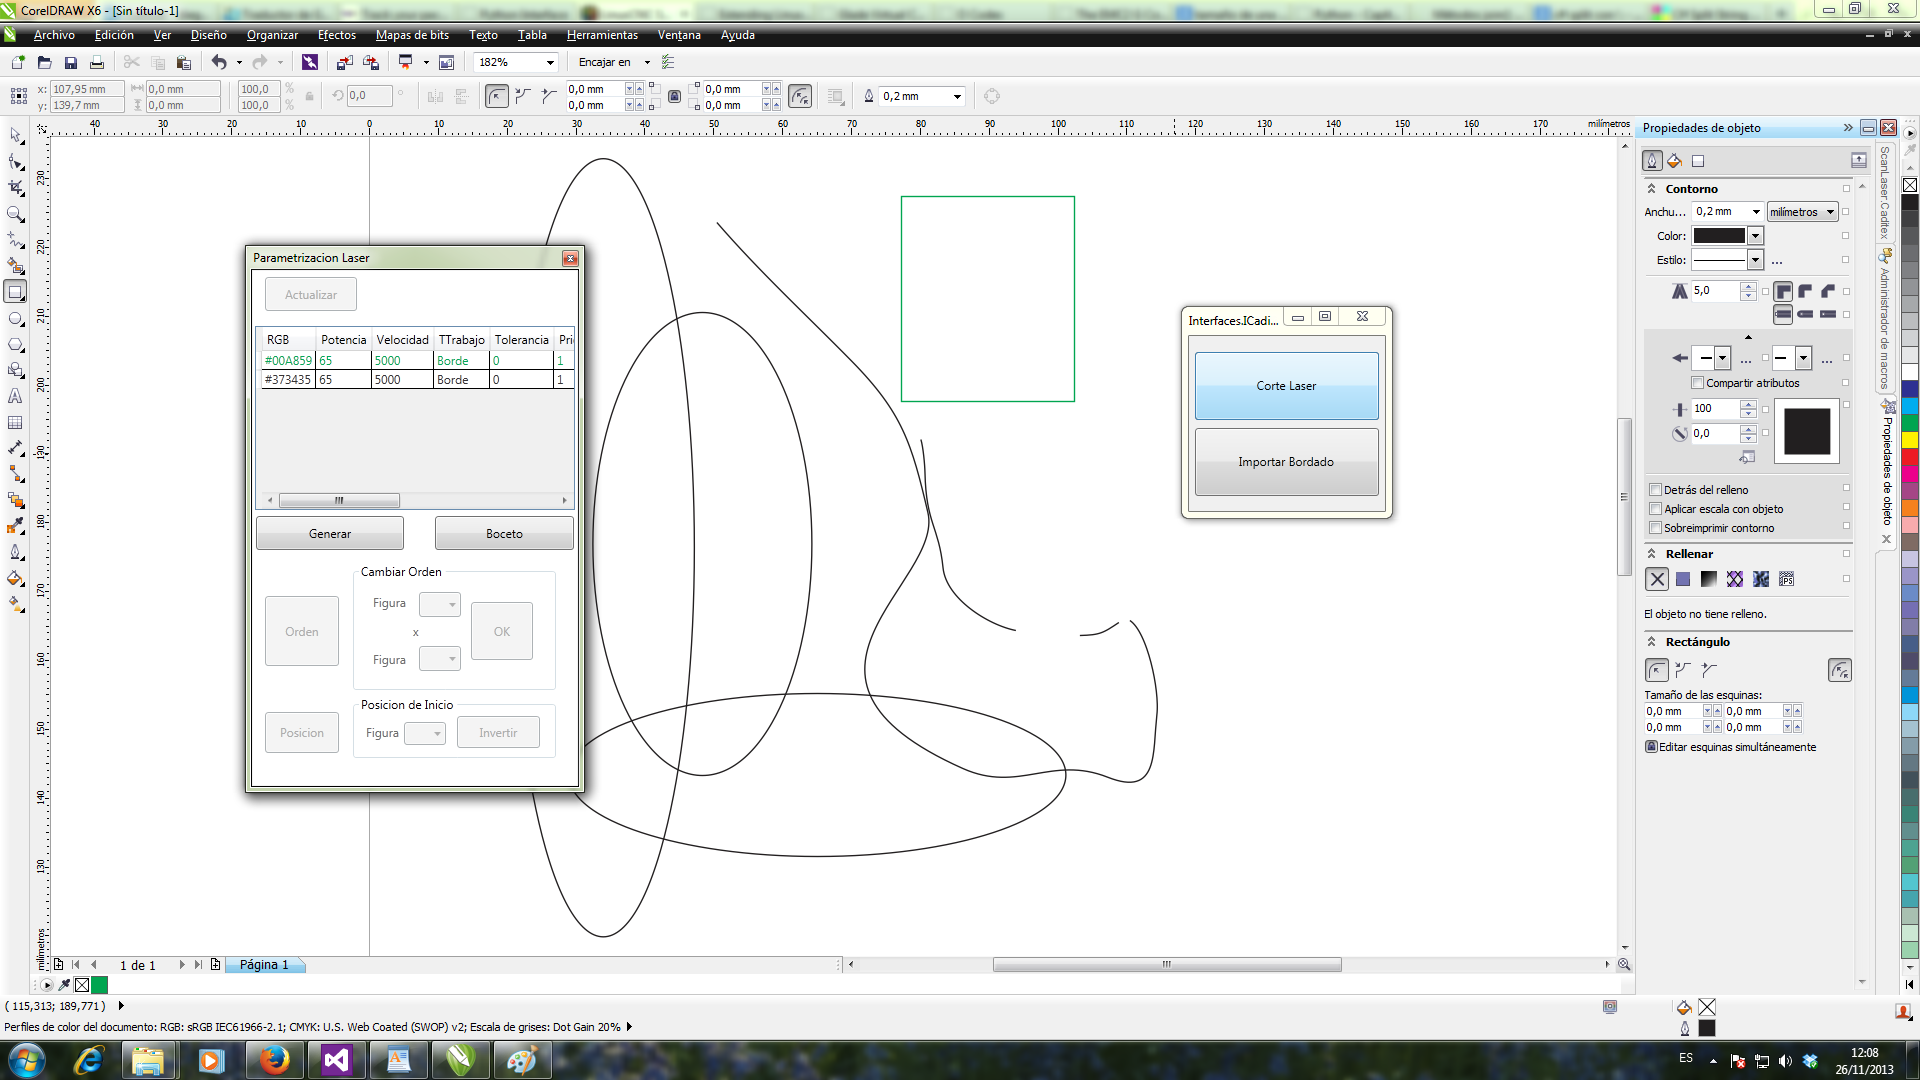
Task: Open the Herramientas menu
Action: coord(602,35)
